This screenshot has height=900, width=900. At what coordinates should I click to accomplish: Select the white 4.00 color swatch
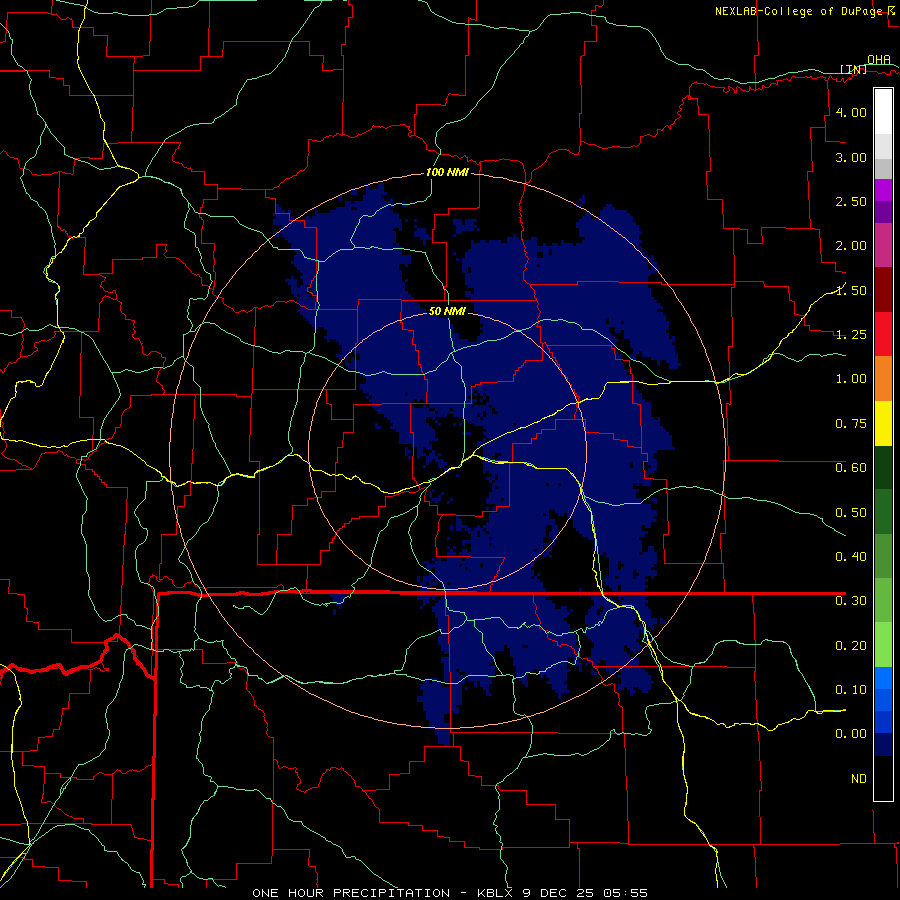tap(883, 112)
